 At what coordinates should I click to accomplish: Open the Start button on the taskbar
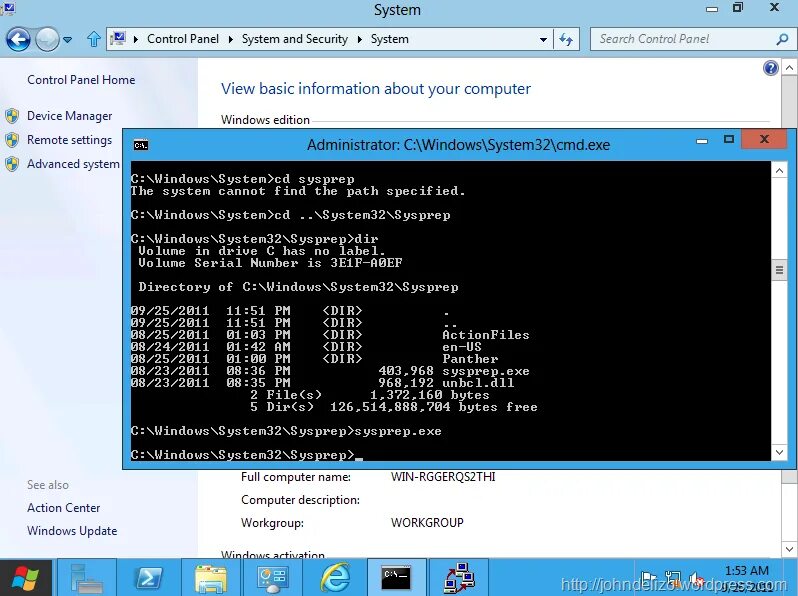25,578
